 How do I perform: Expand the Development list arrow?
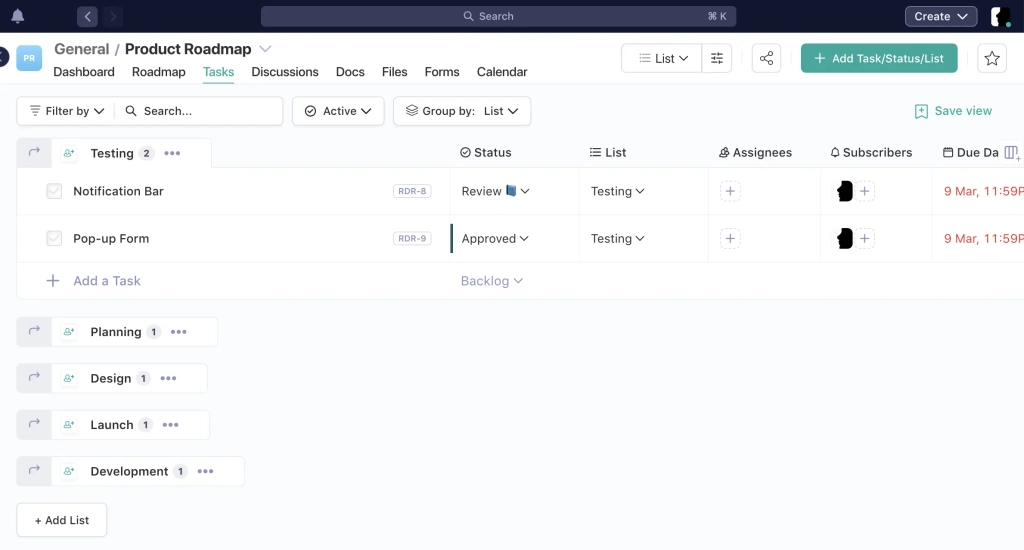coord(34,470)
